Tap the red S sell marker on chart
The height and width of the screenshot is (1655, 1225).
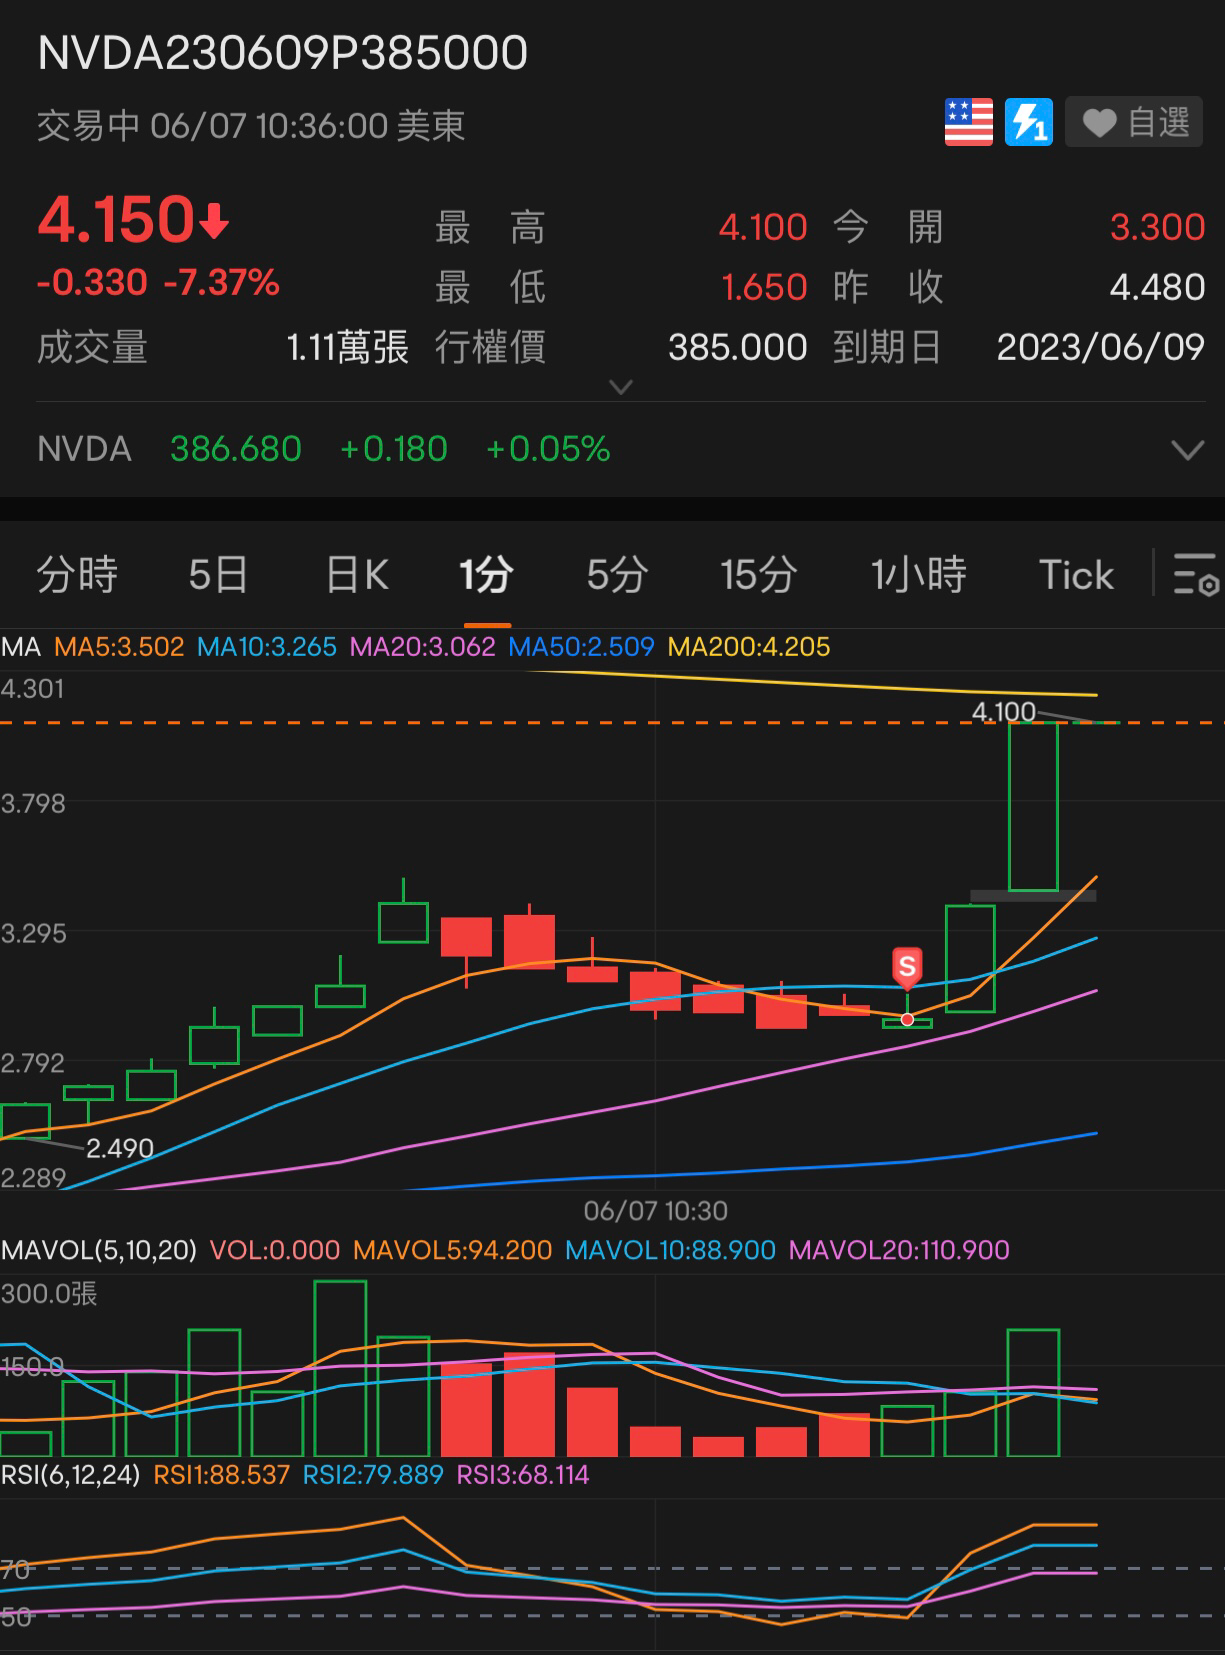[907, 966]
